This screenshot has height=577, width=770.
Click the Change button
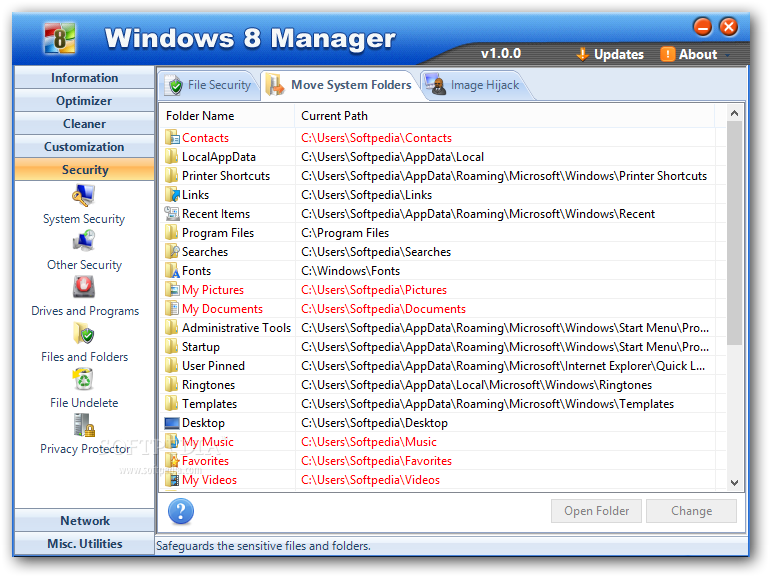click(691, 511)
